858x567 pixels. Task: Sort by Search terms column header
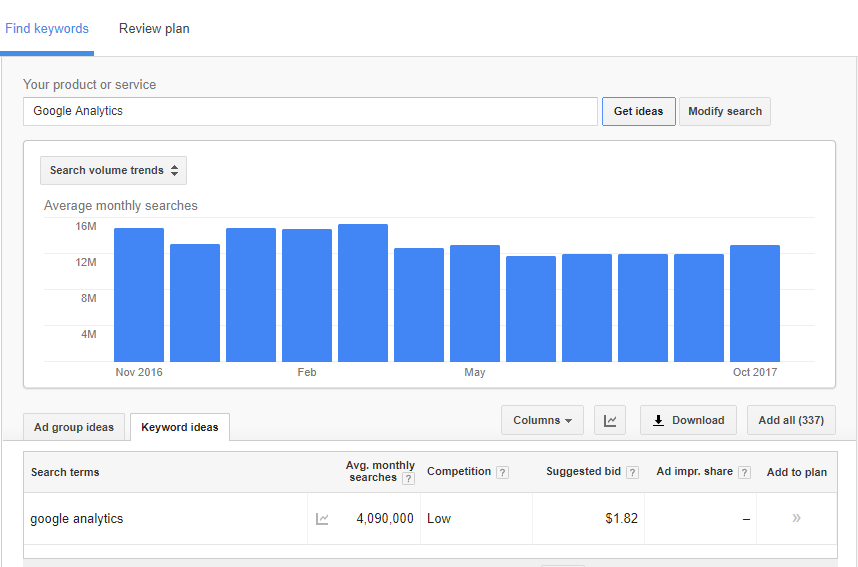(x=65, y=472)
